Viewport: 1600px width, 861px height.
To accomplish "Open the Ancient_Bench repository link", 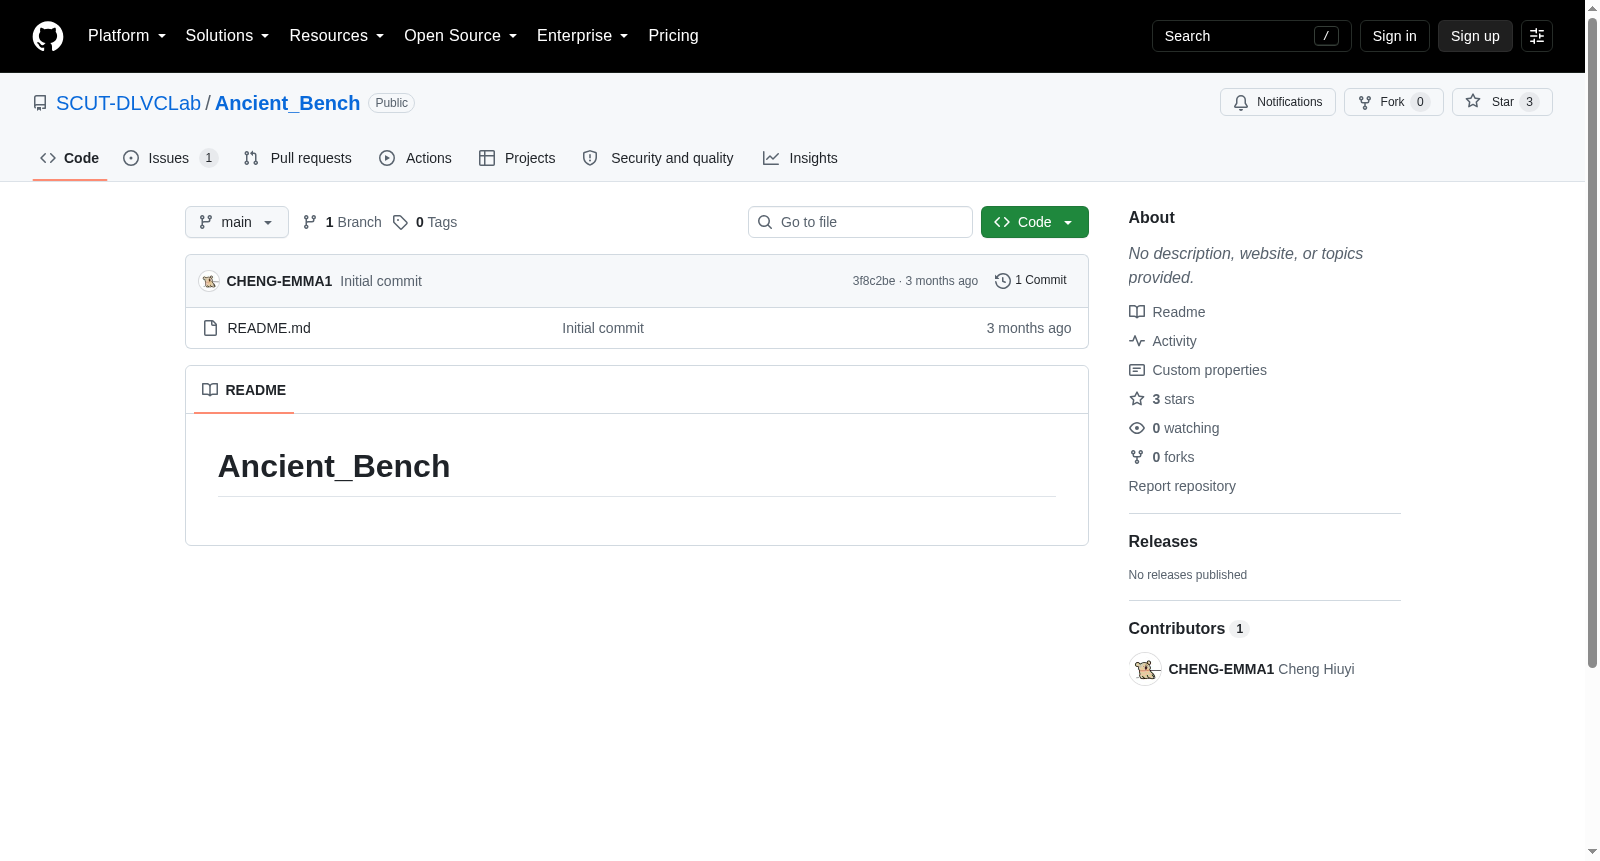I will pos(287,103).
